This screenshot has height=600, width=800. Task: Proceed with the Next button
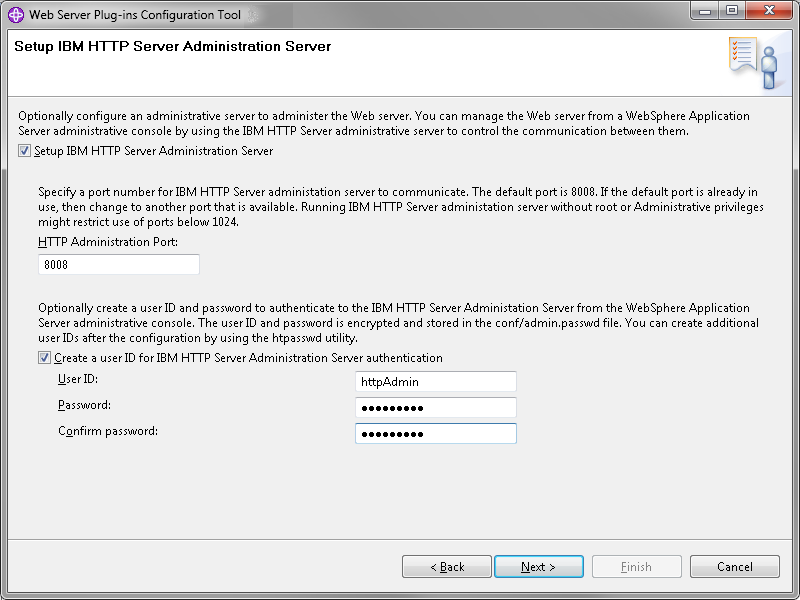click(x=539, y=567)
